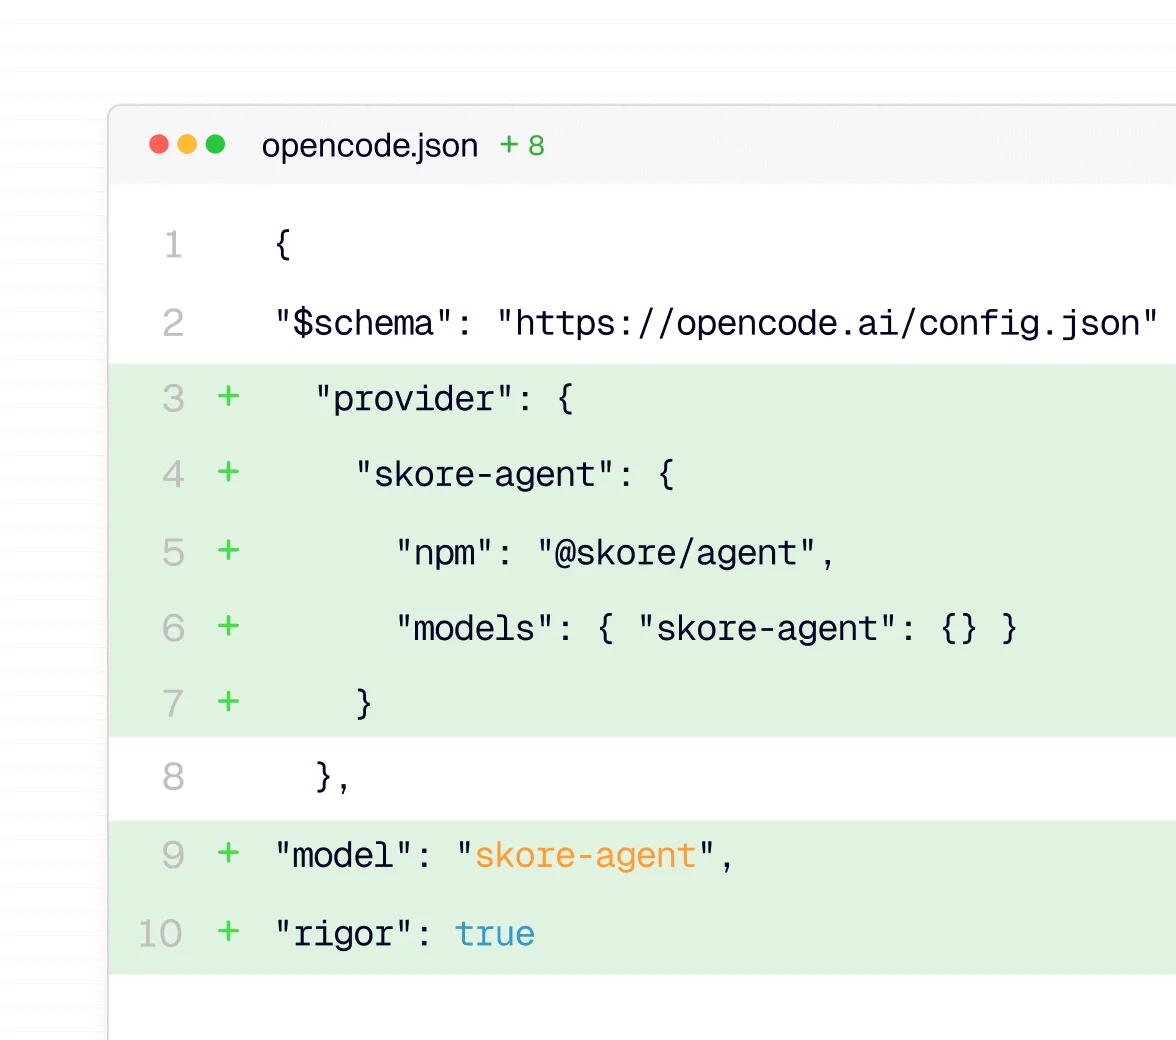Click the "model" key on line 9
The height and width of the screenshot is (1040, 1176).
[x=343, y=856]
